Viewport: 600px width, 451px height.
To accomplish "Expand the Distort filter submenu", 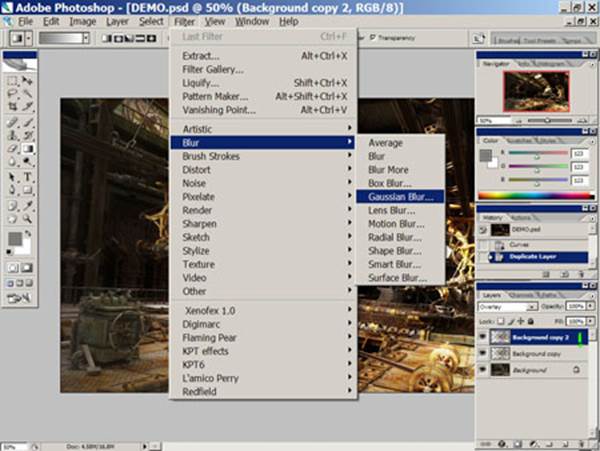I will [x=262, y=169].
